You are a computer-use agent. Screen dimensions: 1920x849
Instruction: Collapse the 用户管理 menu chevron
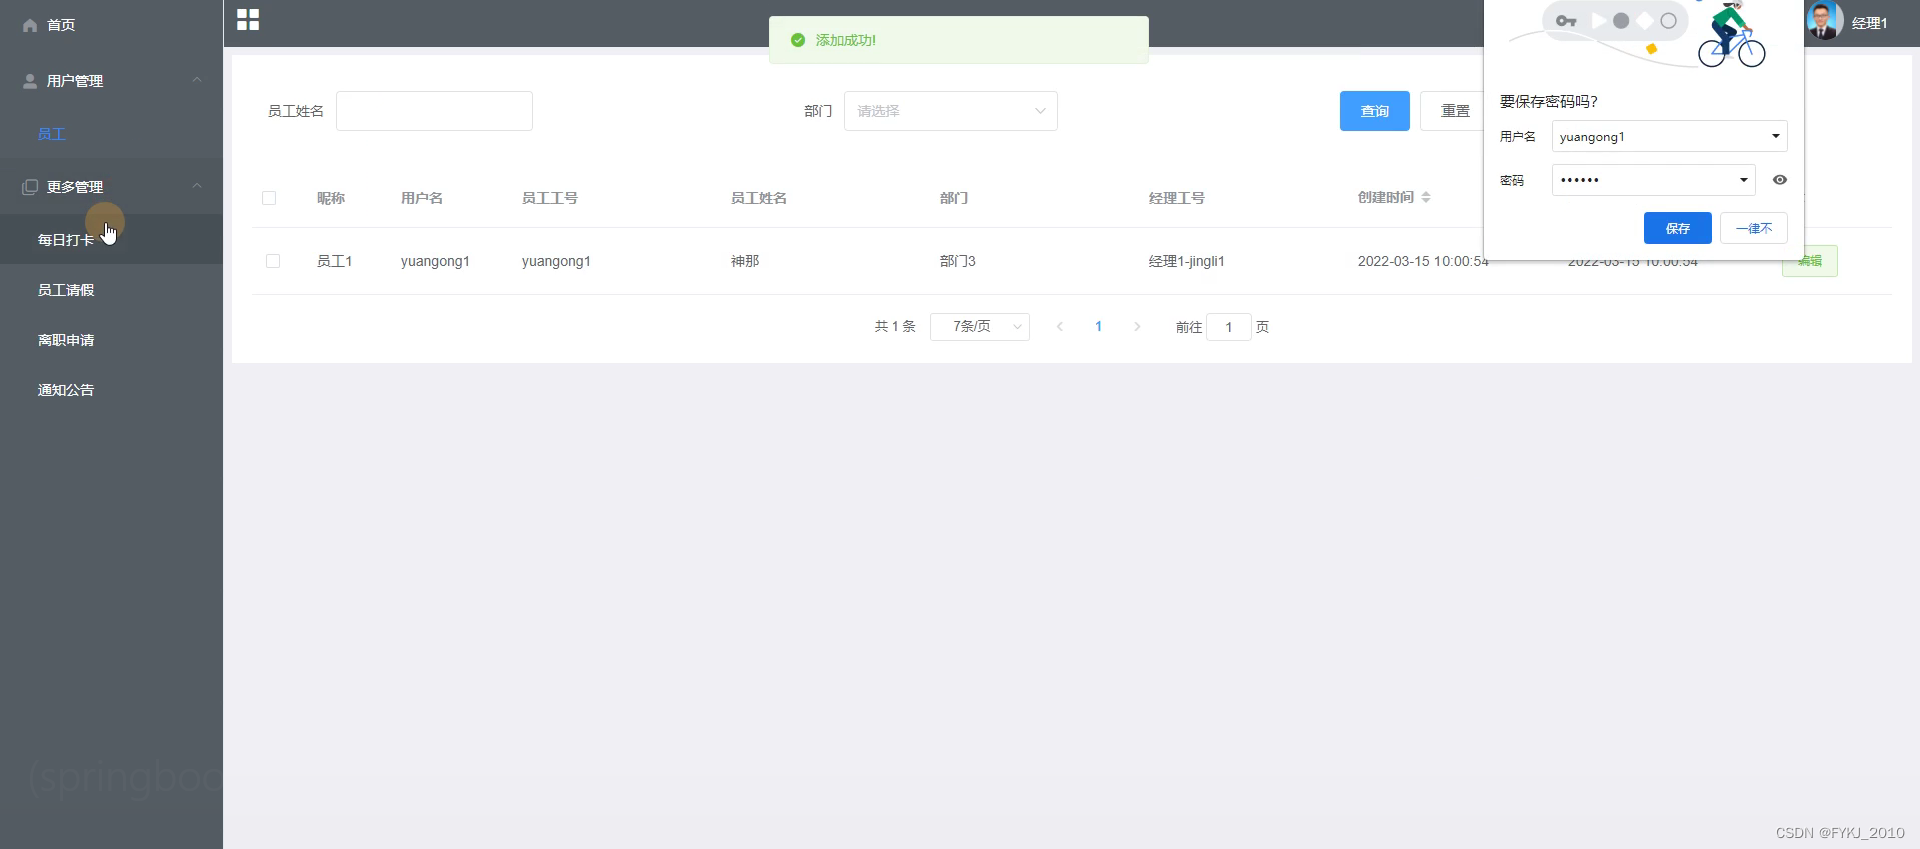pos(197,80)
